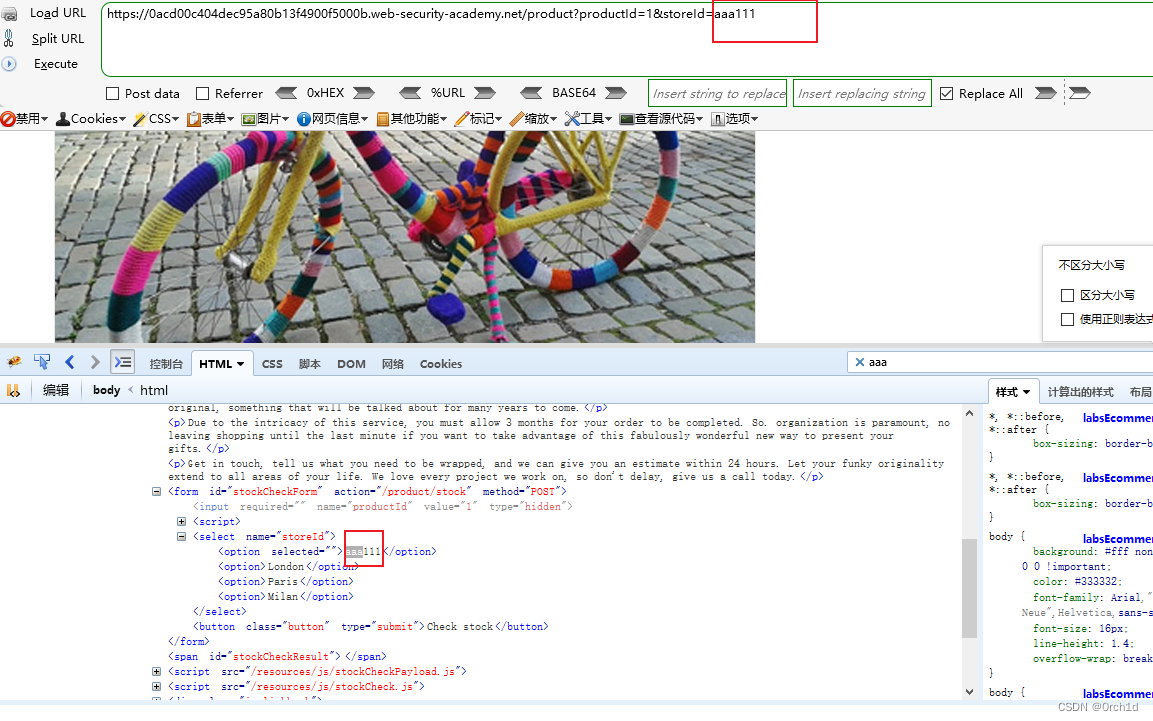
Task: Open the 其他功能 dropdown menu
Action: [411, 118]
